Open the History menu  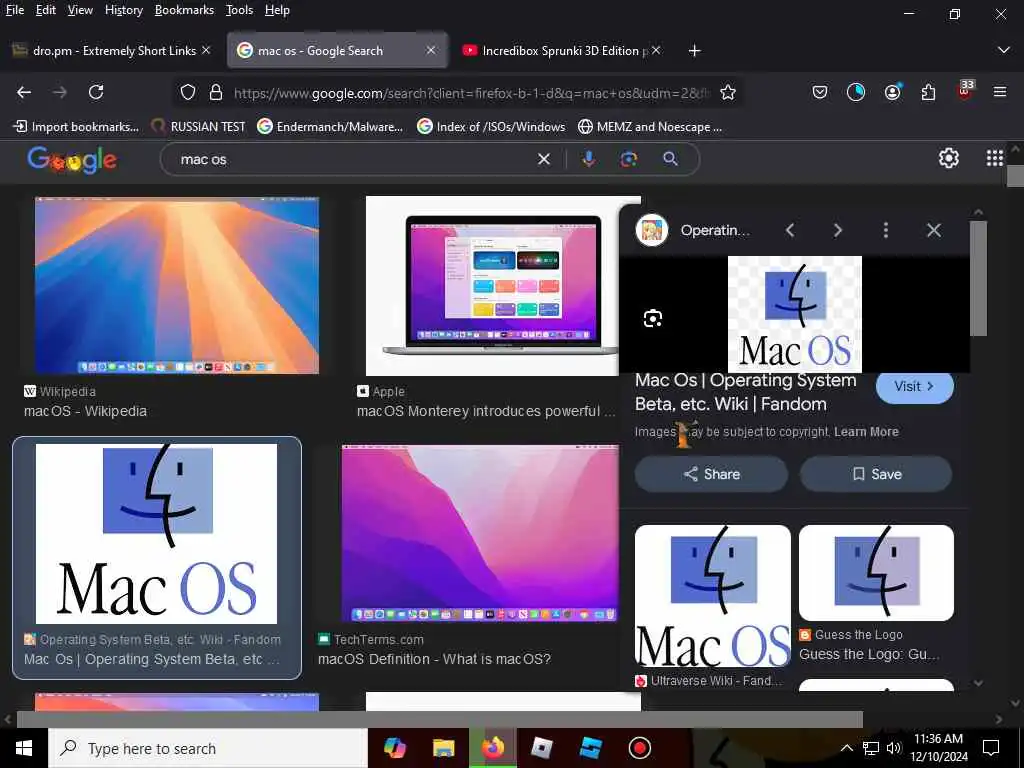124,10
